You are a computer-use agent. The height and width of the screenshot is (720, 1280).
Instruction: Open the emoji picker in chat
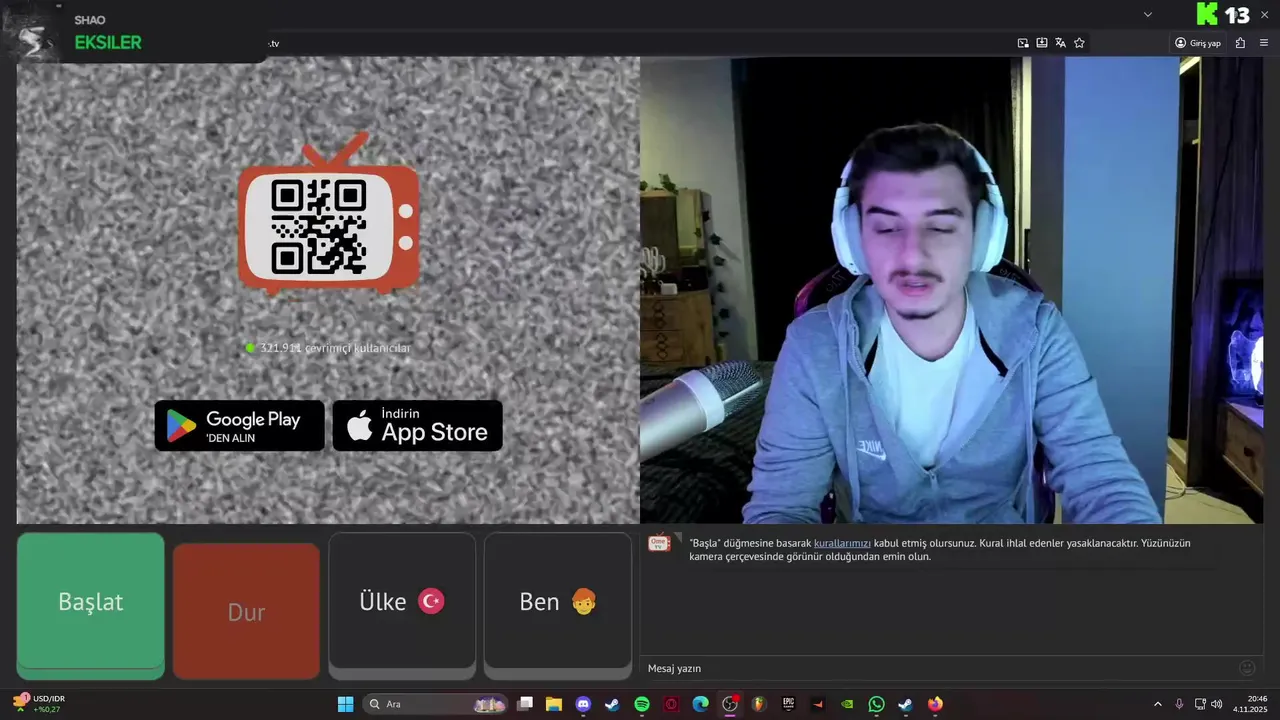coord(1247,668)
